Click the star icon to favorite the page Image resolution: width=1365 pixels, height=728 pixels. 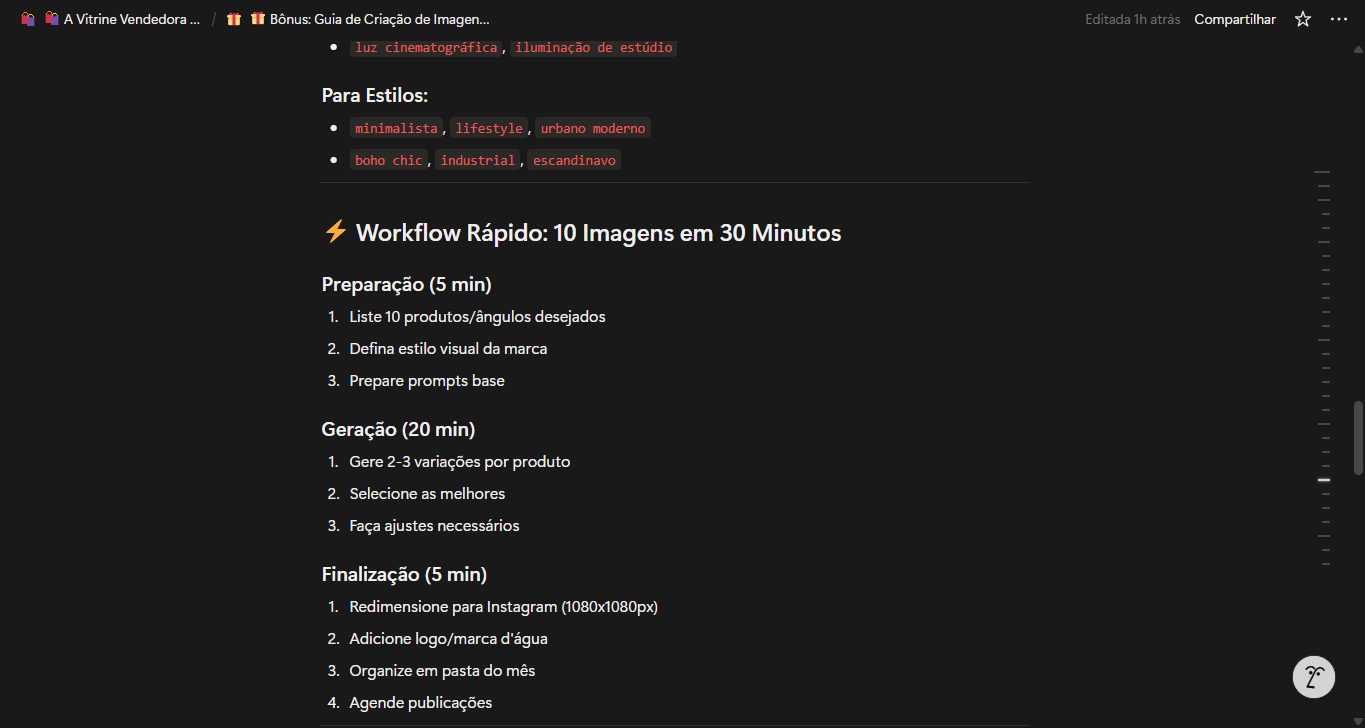[x=1302, y=18]
